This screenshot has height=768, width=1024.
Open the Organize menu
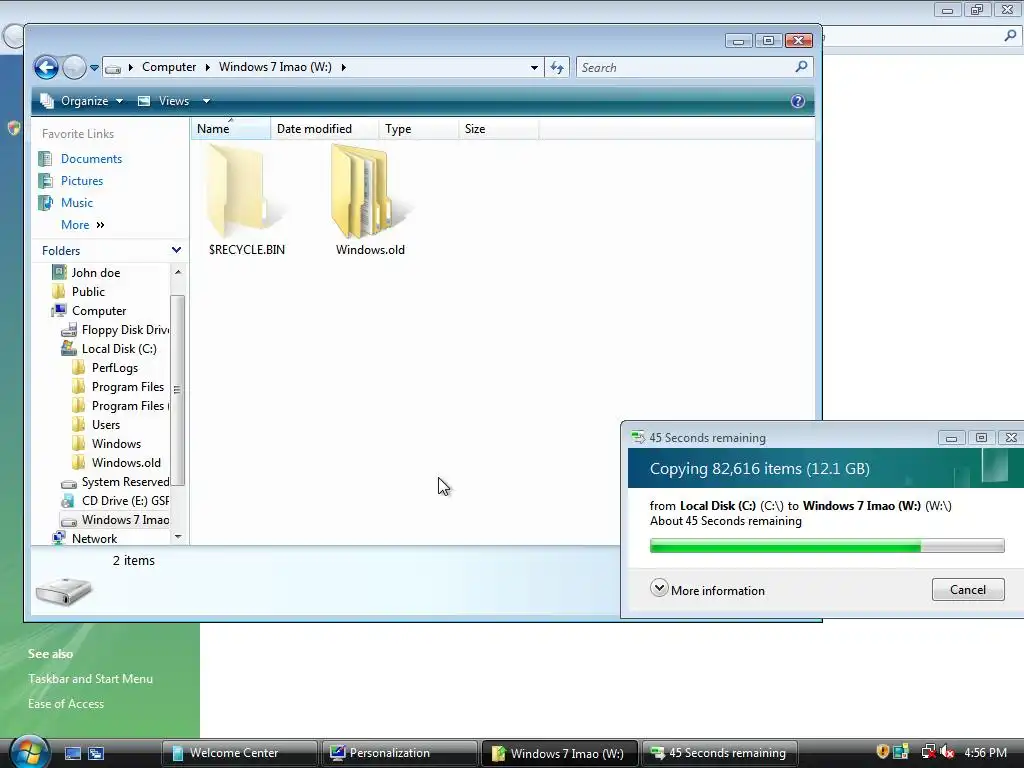82,101
